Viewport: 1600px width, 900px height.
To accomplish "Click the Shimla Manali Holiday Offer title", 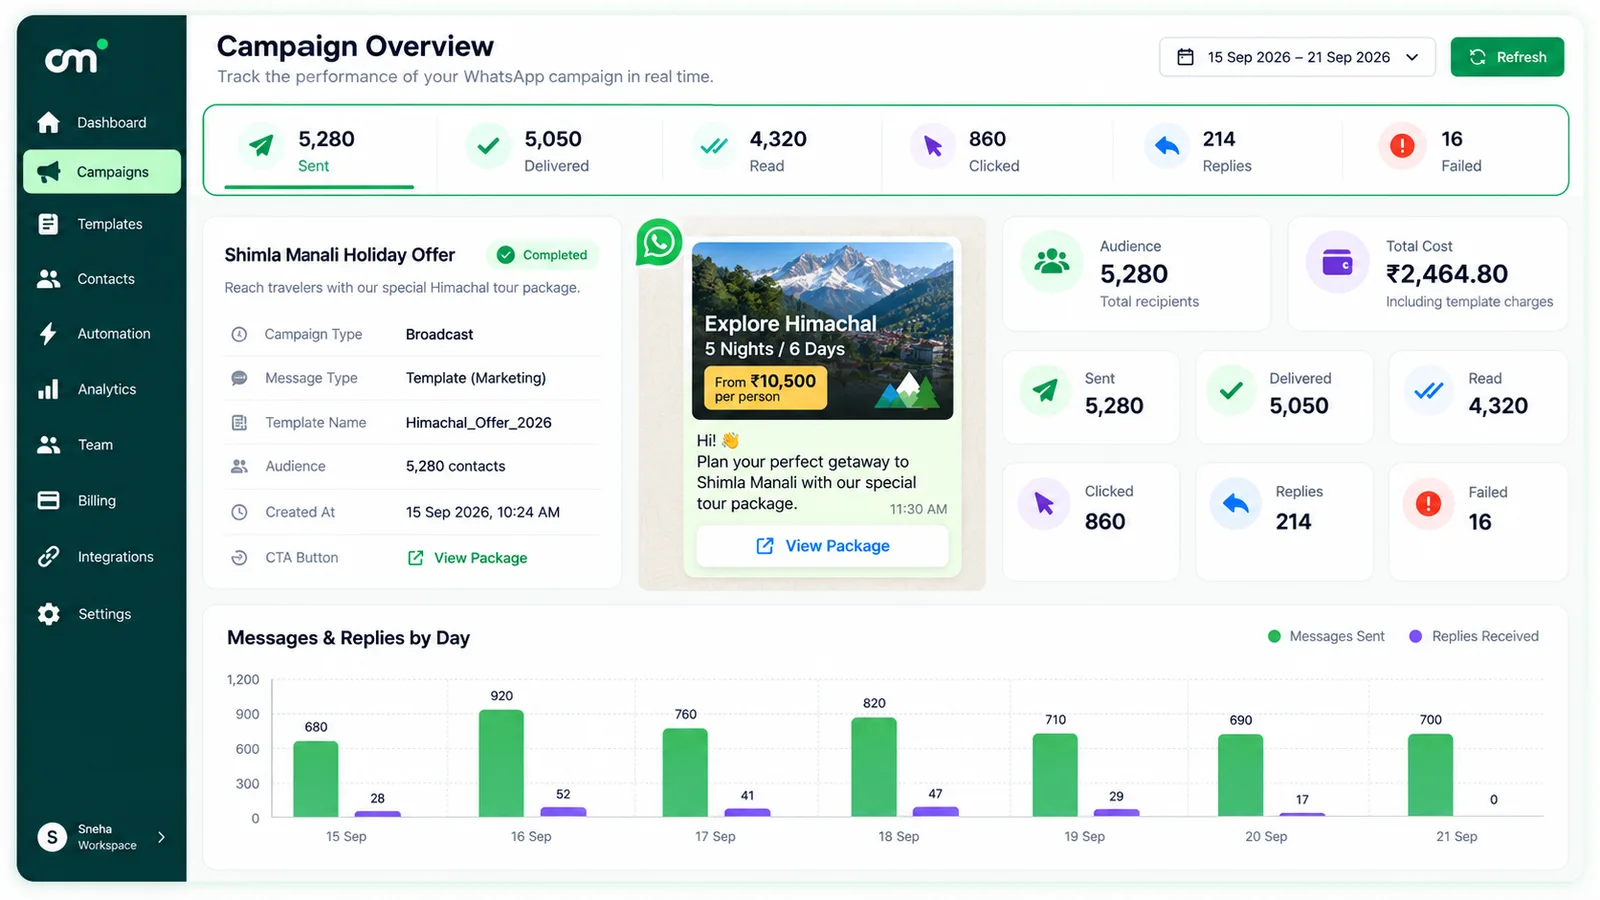I will [340, 255].
